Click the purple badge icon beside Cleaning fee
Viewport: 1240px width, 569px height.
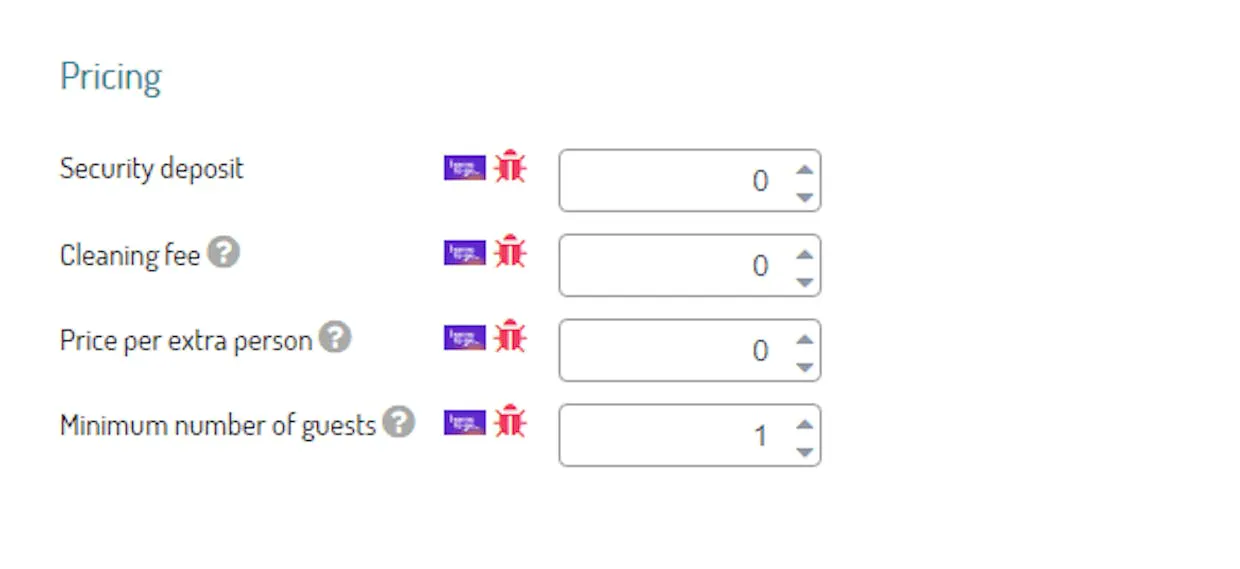coord(465,253)
